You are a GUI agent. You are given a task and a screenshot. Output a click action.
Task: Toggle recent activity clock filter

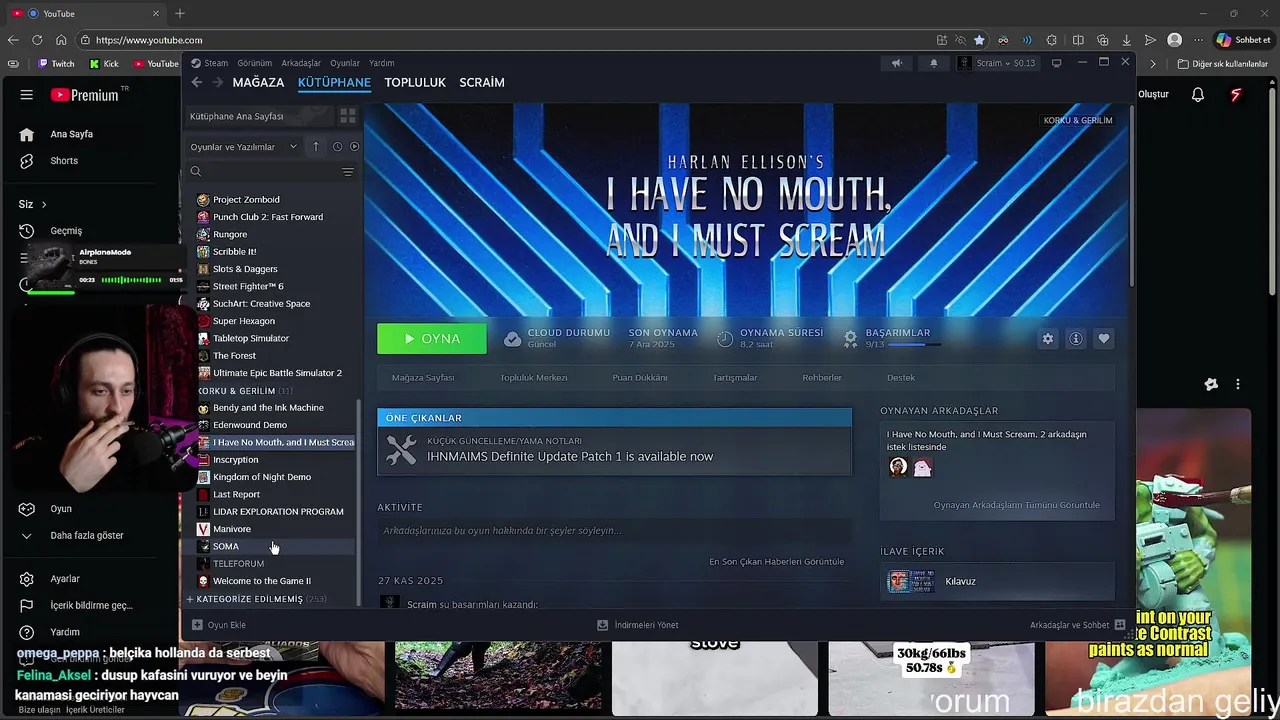coord(337,147)
